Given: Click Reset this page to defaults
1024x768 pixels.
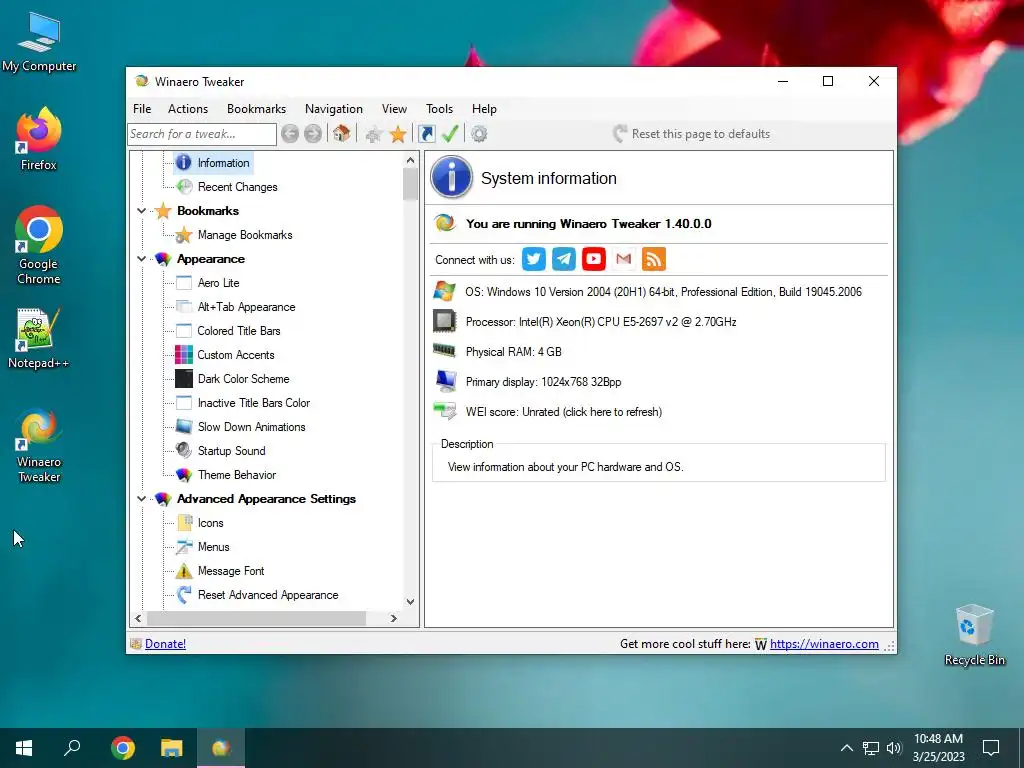Looking at the screenshot, I should tap(691, 134).
